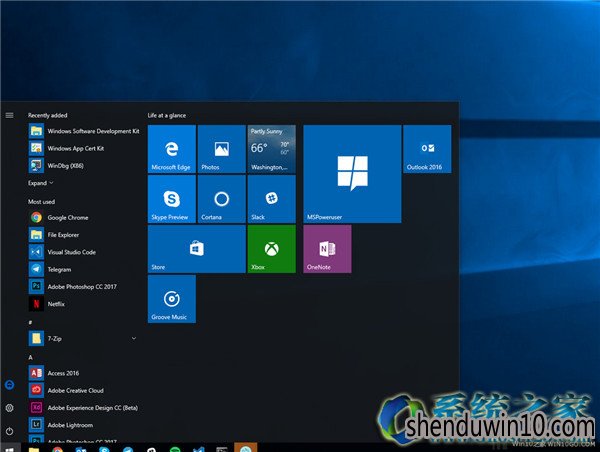Click the hamburger menu icon in Start
The width and height of the screenshot is (600, 452).
[10, 115]
